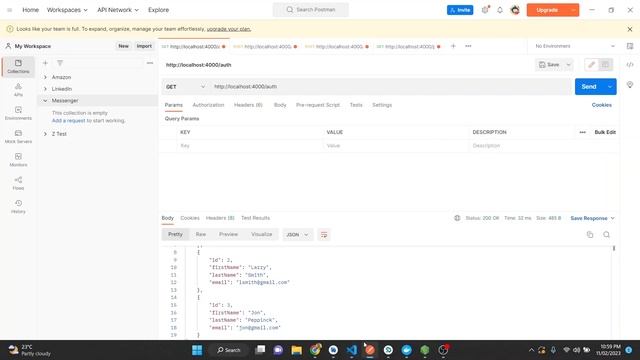
Task: Click the upgrade your plan link
Action: coord(229,29)
